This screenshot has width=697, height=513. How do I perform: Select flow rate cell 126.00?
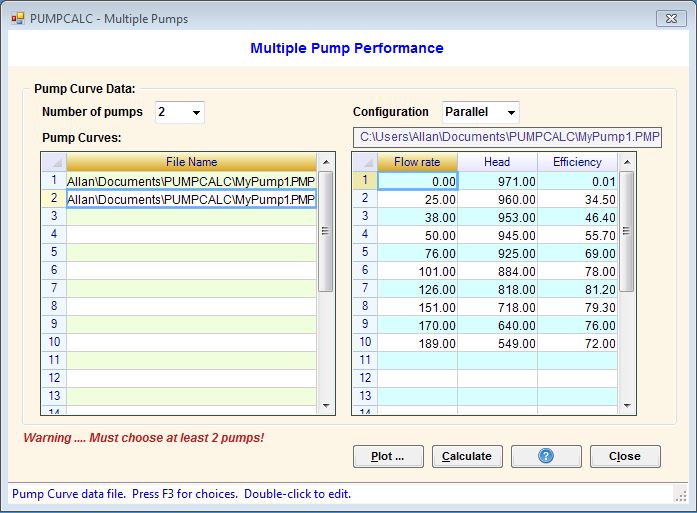[x=417, y=289]
